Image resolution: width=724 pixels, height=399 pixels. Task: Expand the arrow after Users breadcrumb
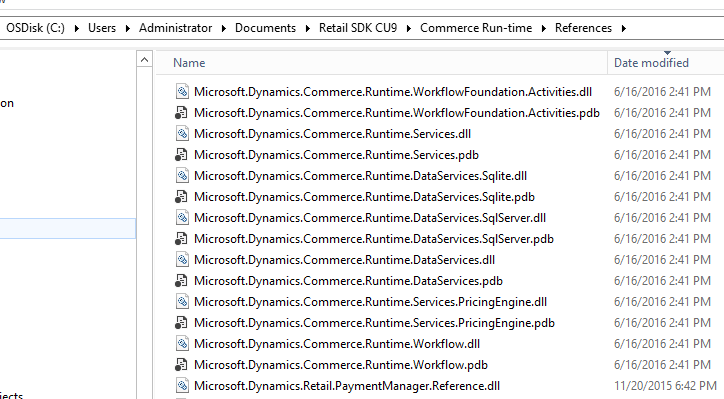point(127,28)
